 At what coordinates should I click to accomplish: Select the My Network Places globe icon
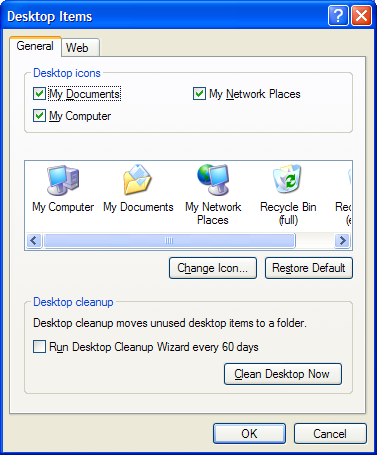(213, 180)
